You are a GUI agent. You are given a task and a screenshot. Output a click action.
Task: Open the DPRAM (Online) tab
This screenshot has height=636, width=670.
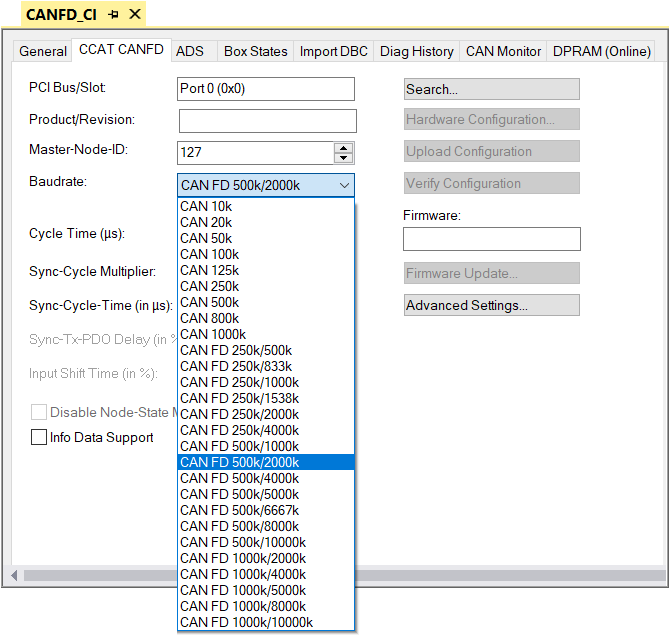click(601, 51)
